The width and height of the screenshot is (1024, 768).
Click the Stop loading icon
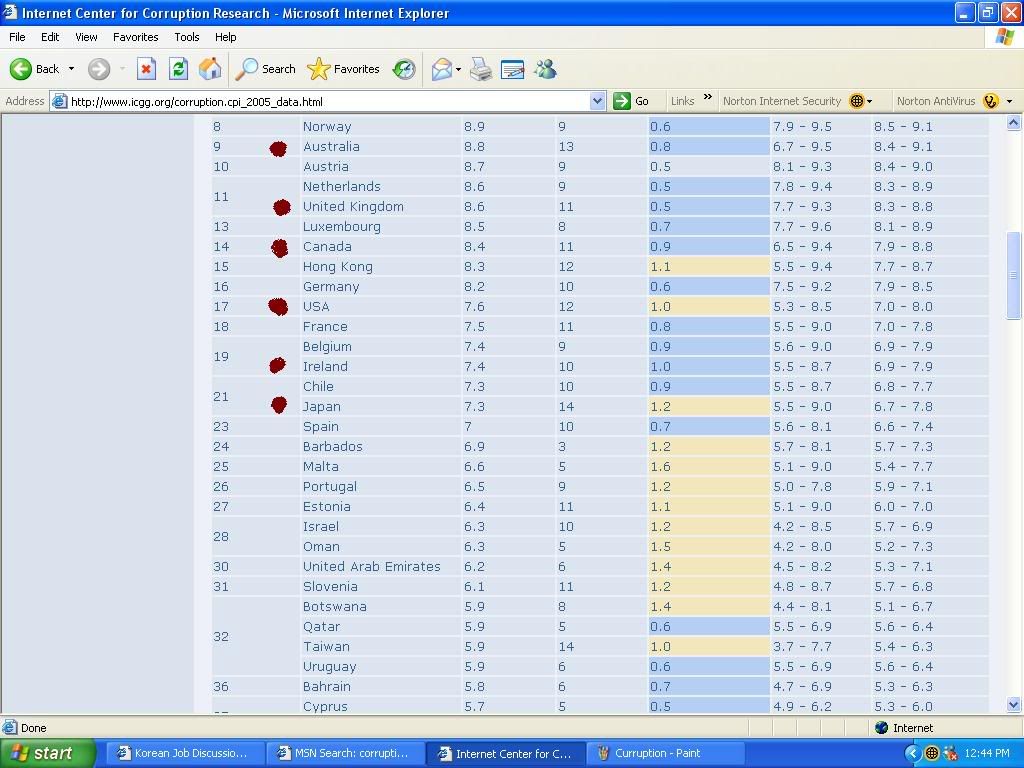pos(146,69)
